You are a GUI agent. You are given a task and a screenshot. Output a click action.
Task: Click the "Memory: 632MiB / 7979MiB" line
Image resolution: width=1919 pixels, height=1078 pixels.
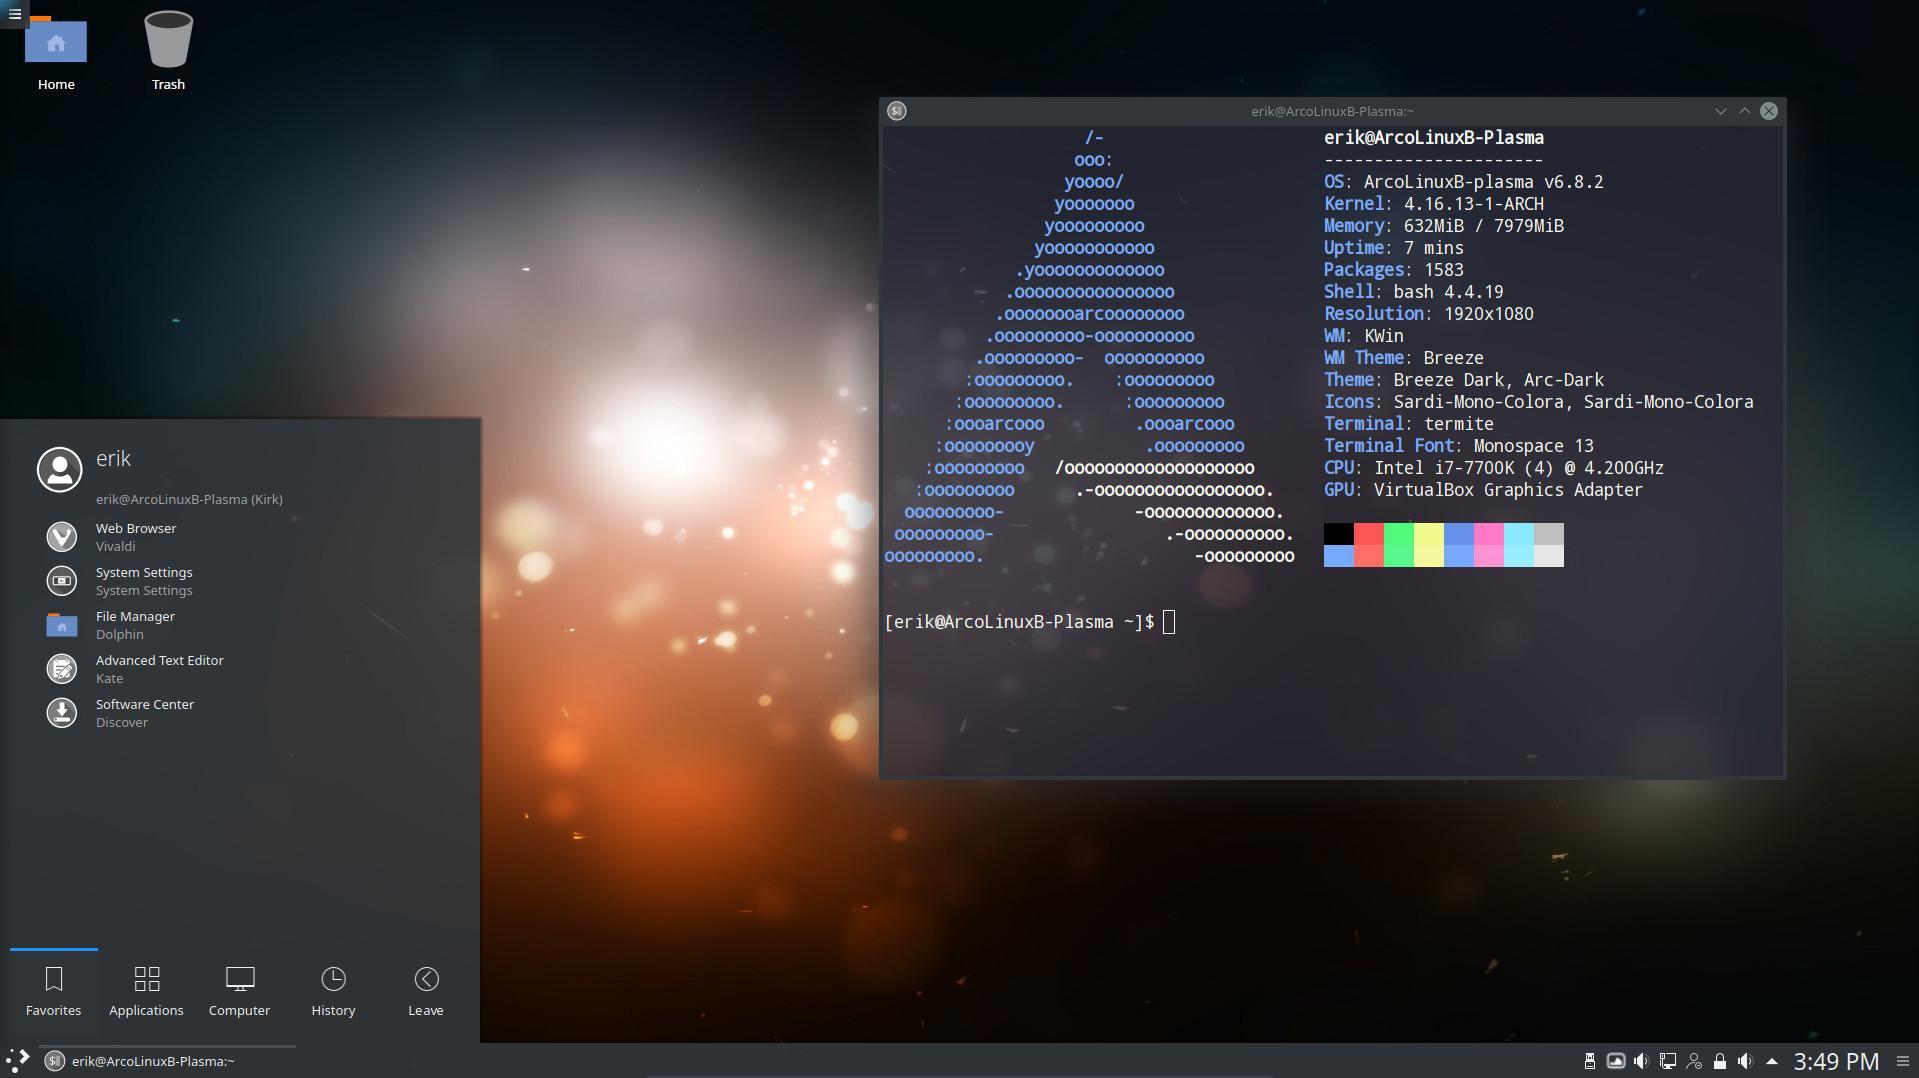point(1444,226)
